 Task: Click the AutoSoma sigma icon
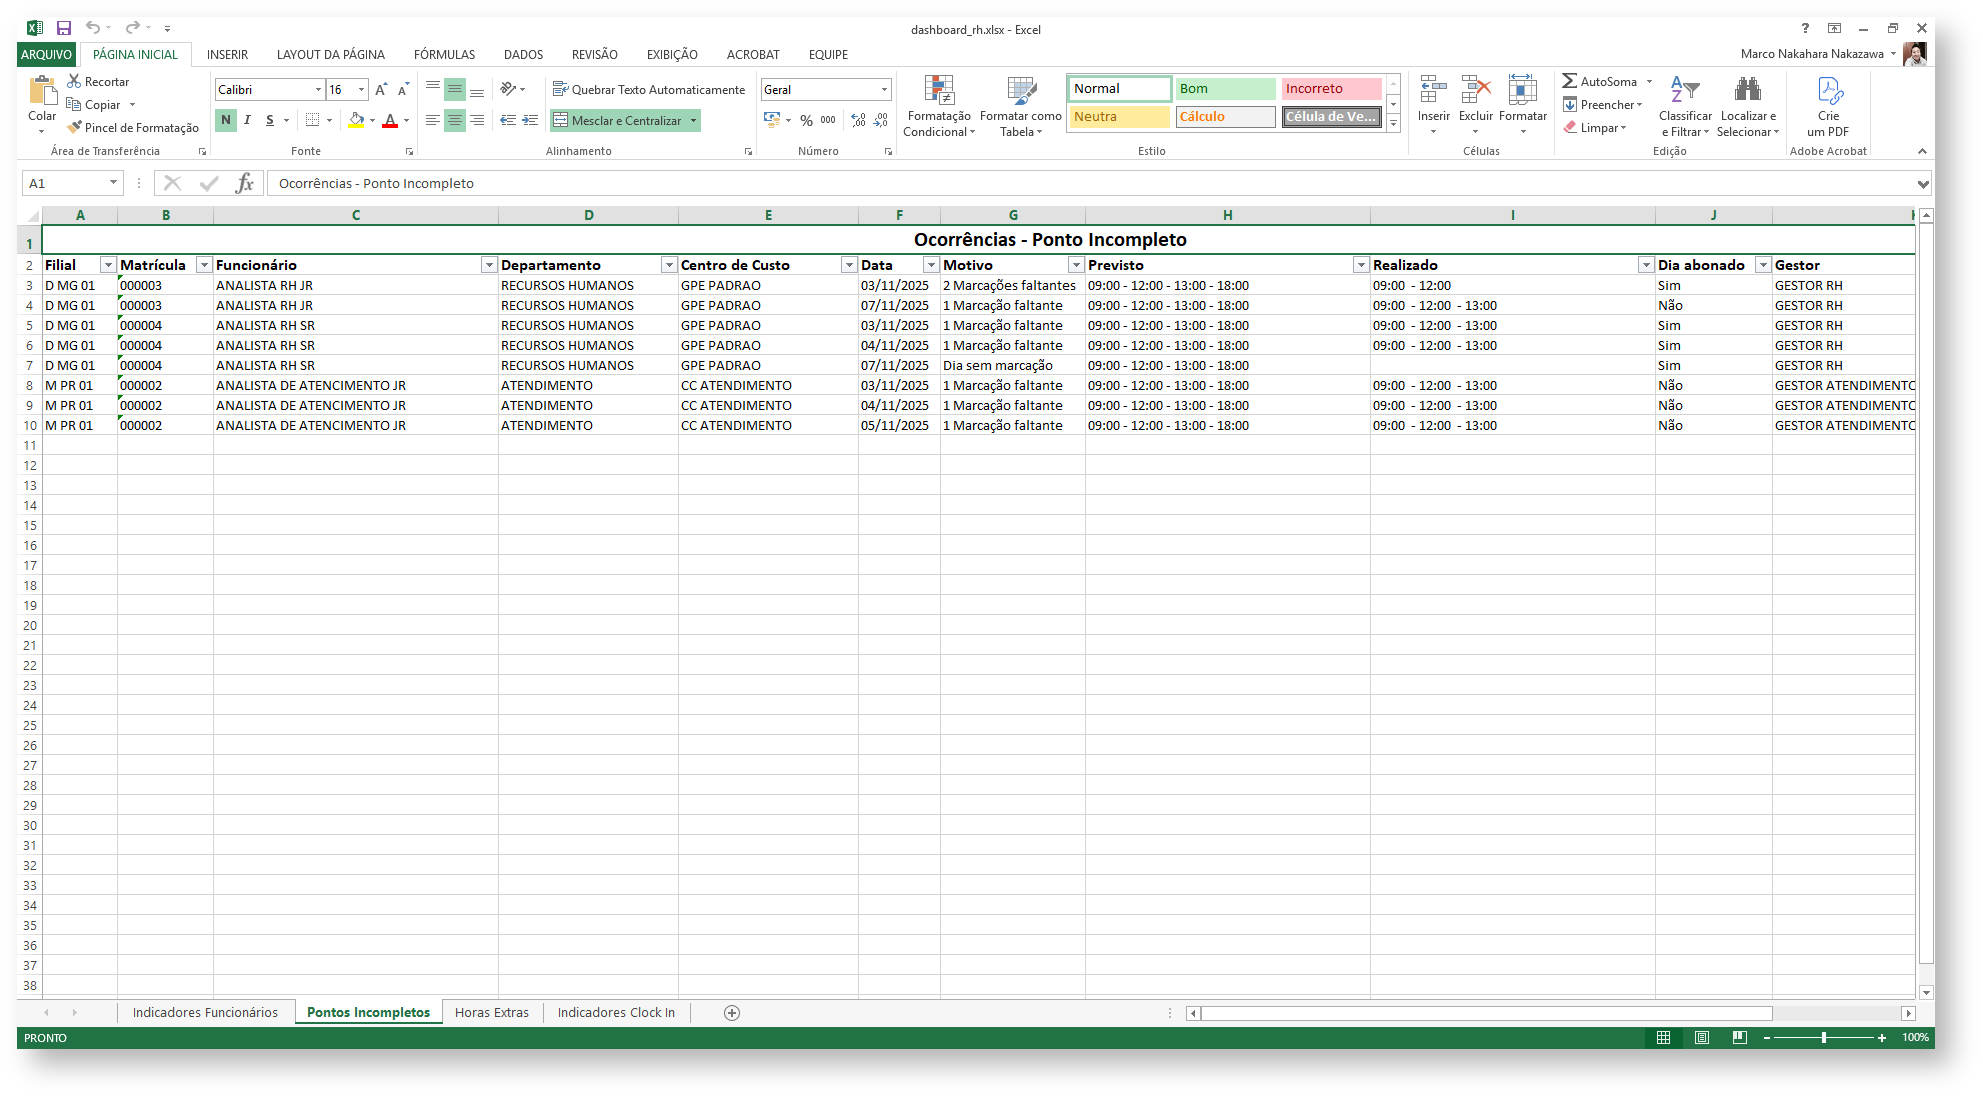(x=1570, y=81)
